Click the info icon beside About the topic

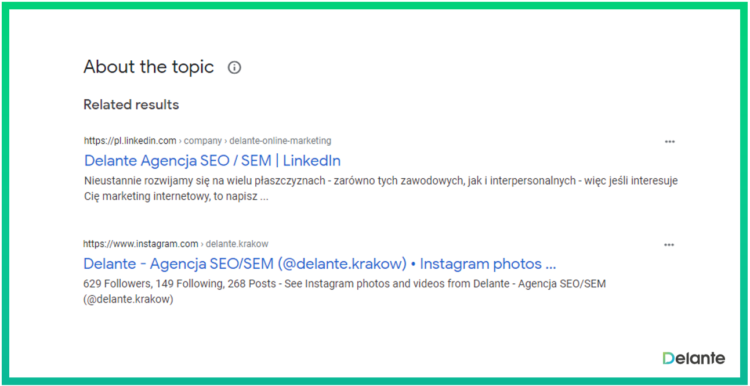tap(234, 67)
